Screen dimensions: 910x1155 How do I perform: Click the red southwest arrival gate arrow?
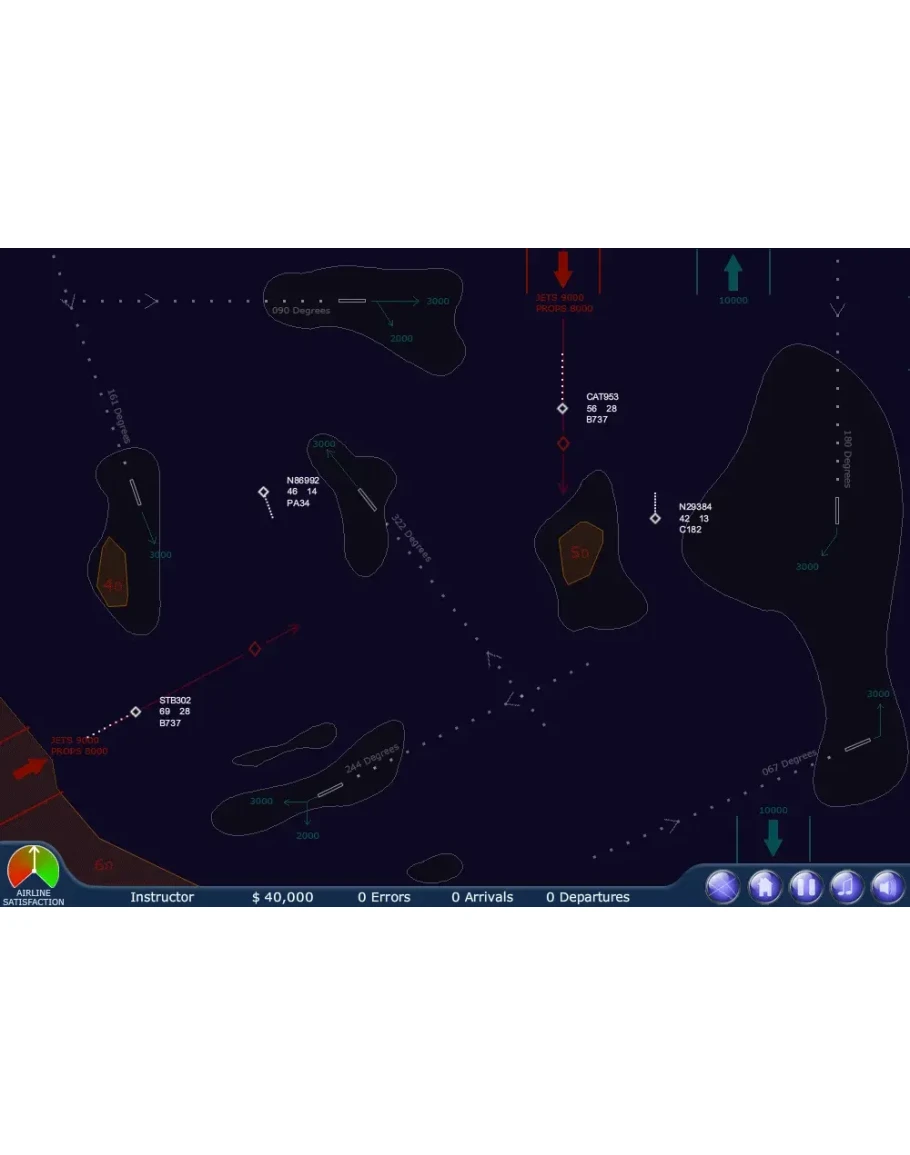(30, 768)
